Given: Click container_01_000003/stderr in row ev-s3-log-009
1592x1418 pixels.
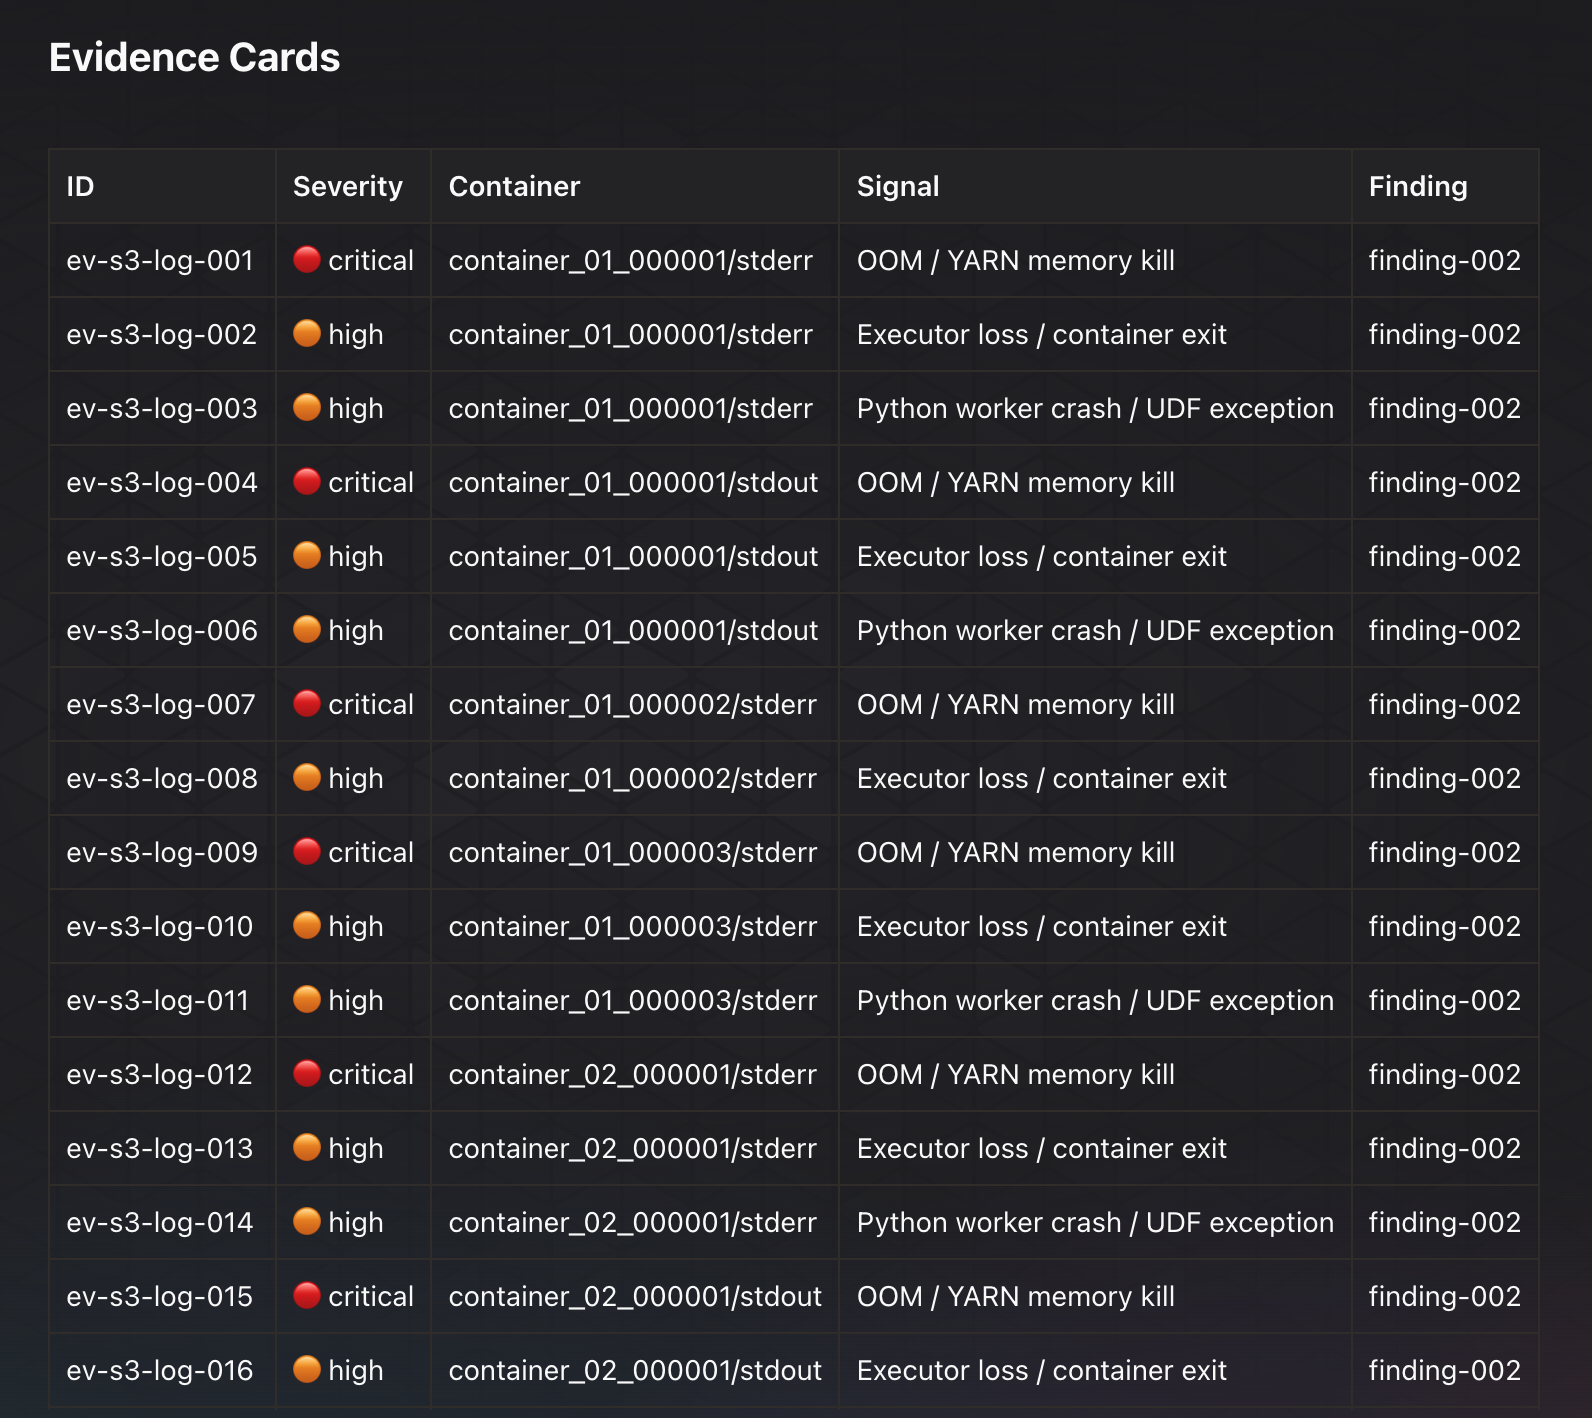Looking at the screenshot, I should coord(633,852).
